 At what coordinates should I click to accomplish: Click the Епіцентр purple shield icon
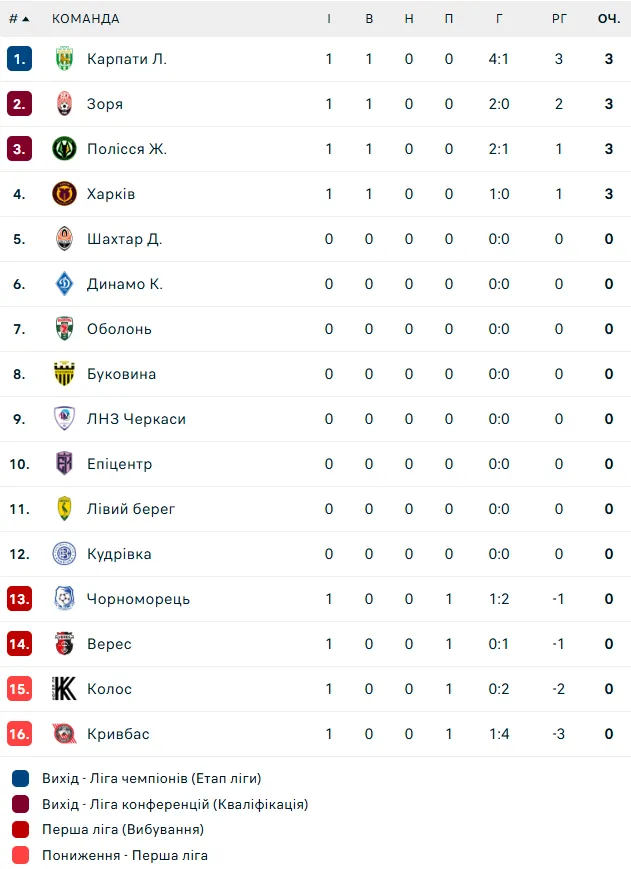point(64,463)
